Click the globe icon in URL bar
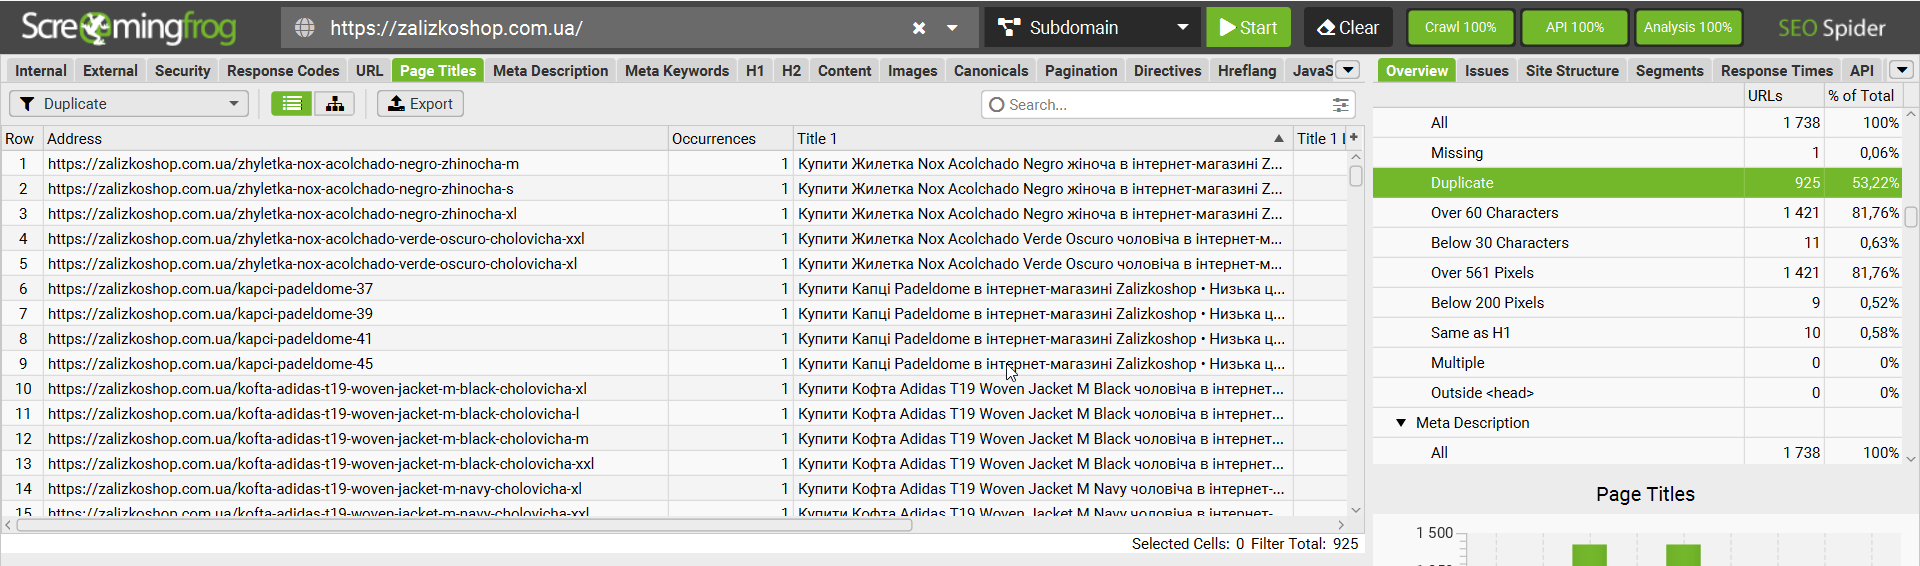 [305, 28]
